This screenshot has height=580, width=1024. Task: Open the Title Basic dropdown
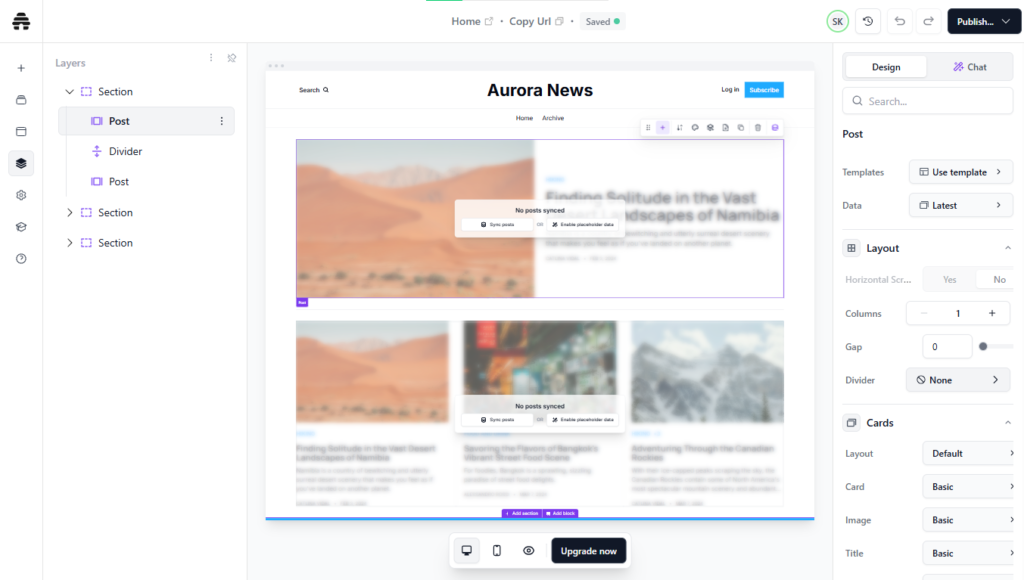(968, 553)
